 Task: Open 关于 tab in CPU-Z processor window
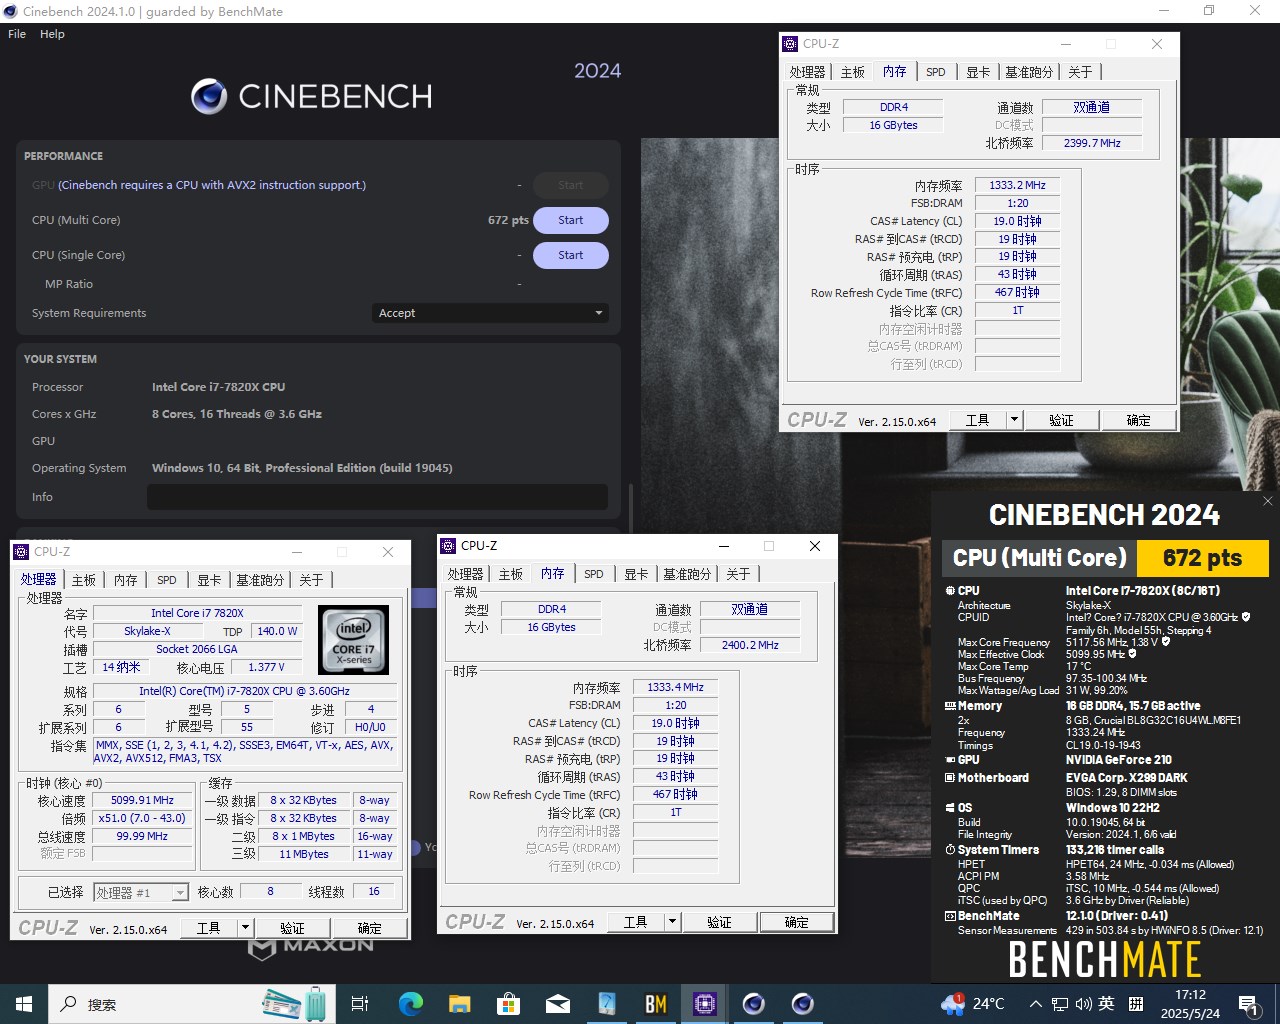pos(311,580)
